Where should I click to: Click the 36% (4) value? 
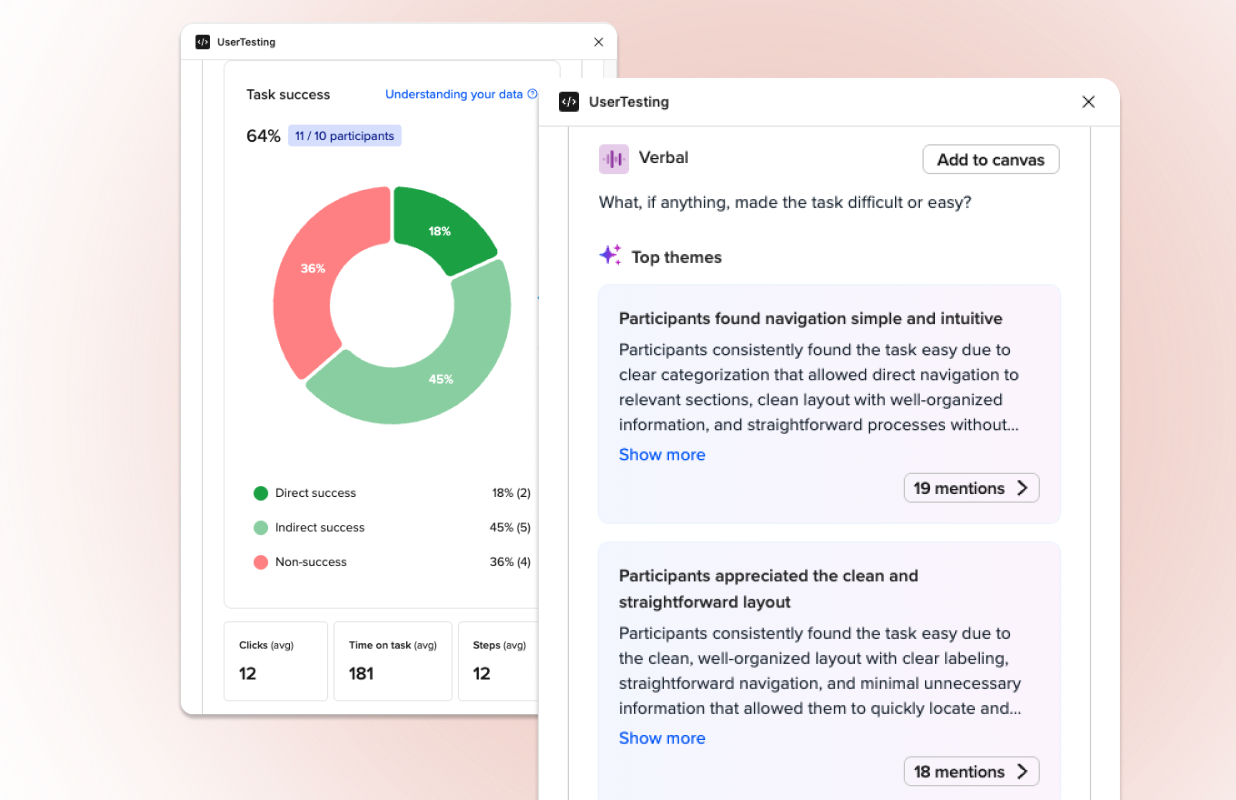(x=510, y=562)
